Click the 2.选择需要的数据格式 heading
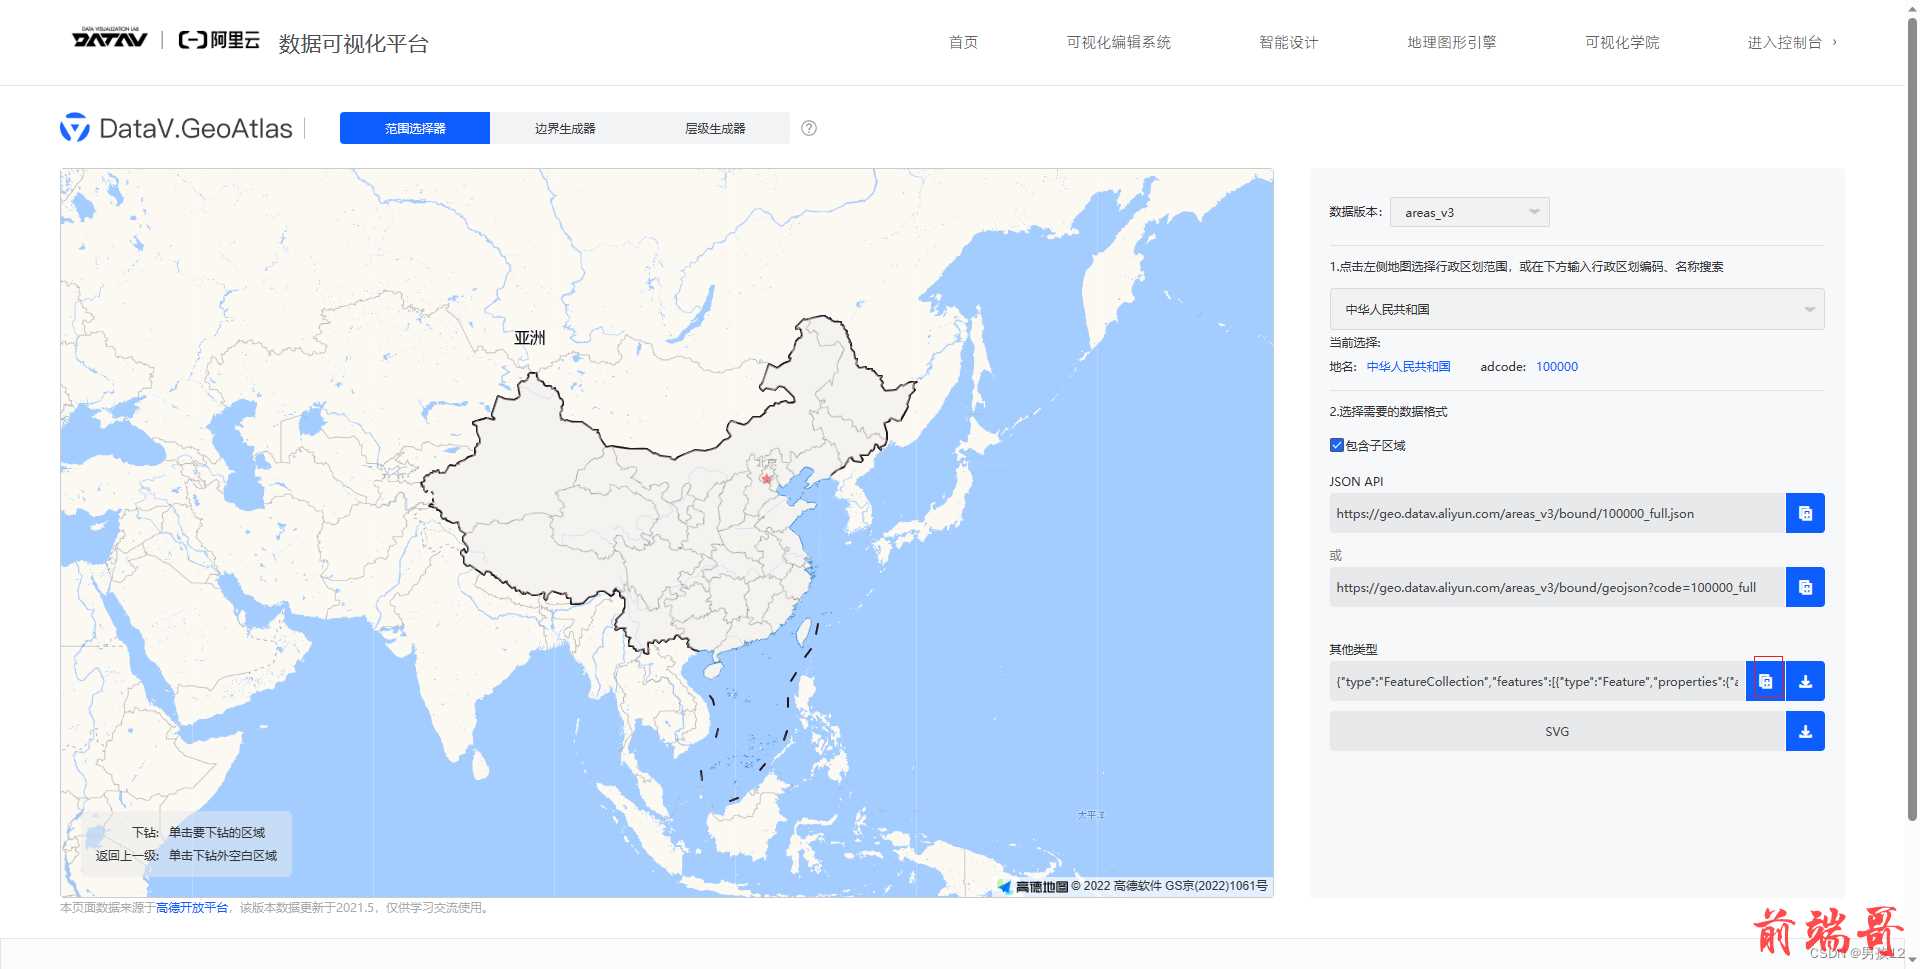 pyautogui.click(x=1388, y=412)
